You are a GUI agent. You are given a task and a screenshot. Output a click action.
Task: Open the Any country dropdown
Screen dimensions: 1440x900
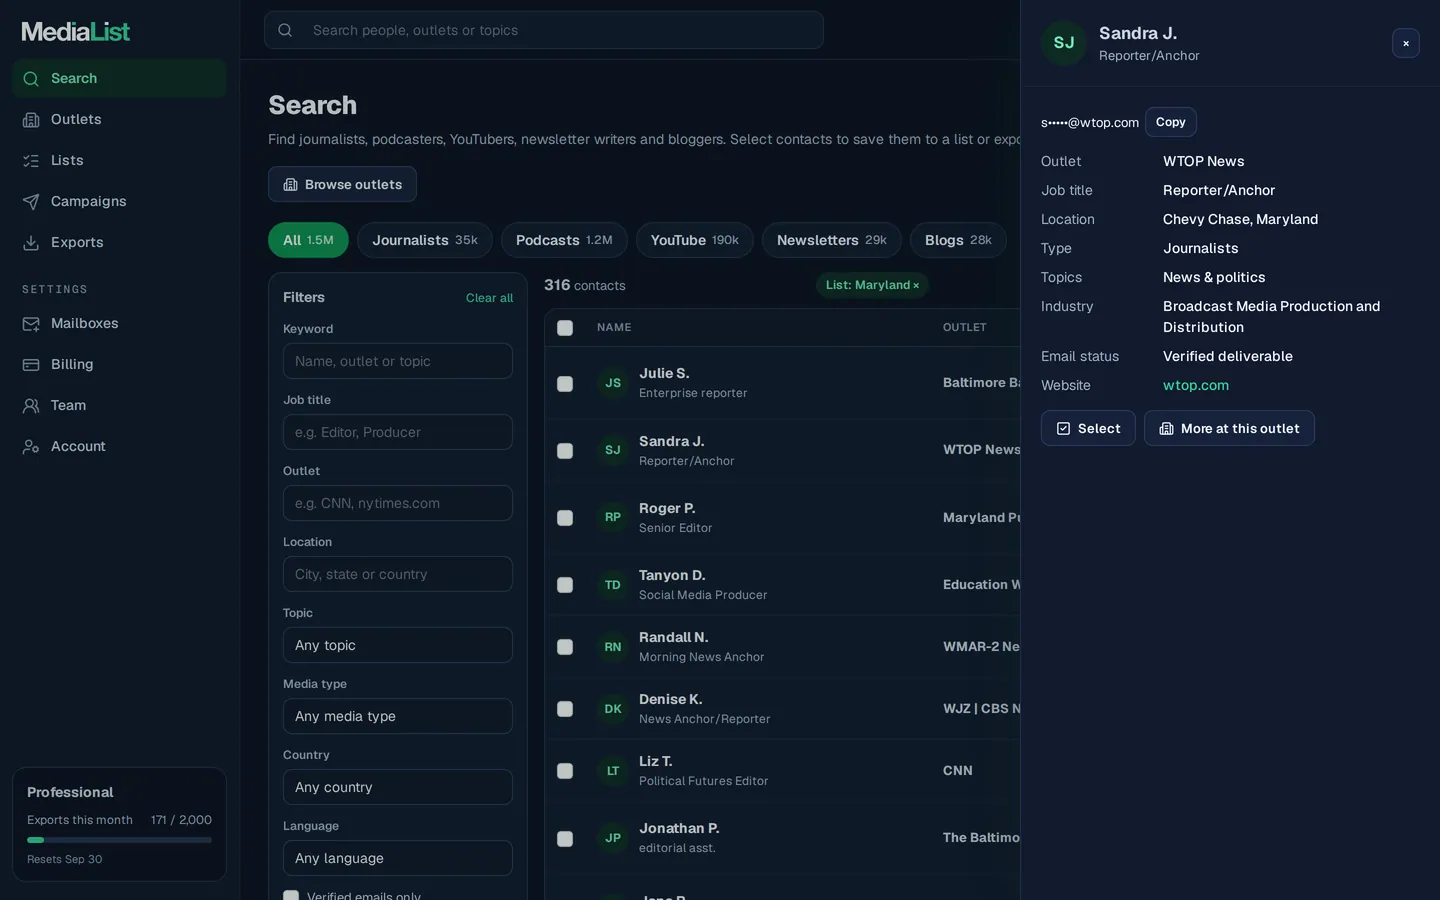coord(398,787)
